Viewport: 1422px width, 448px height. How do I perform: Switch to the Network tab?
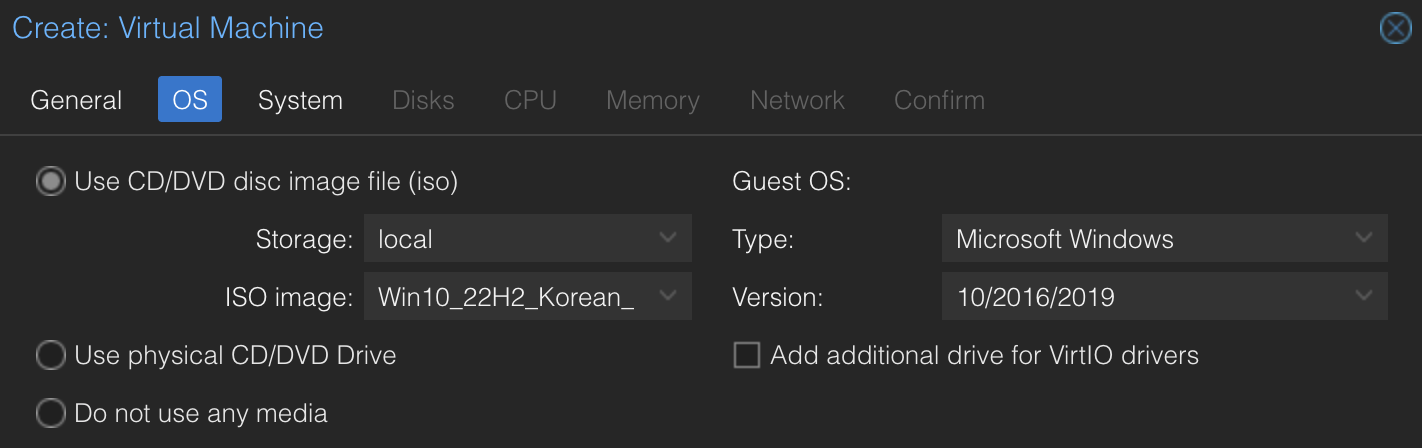tap(797, 100)
